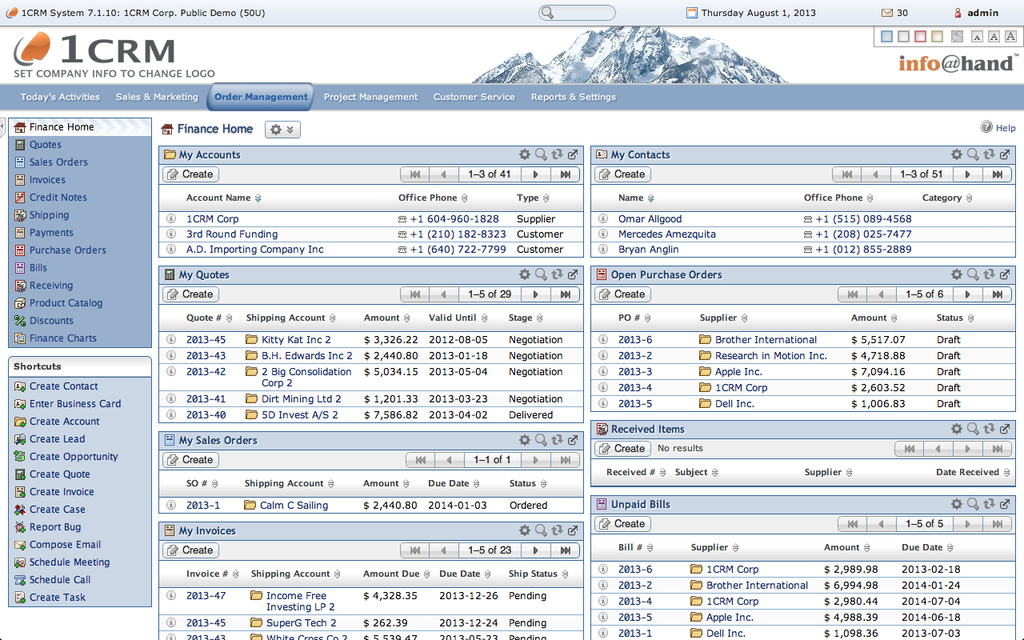
Task: Select the Order Management tab
Action: point(261,97)
